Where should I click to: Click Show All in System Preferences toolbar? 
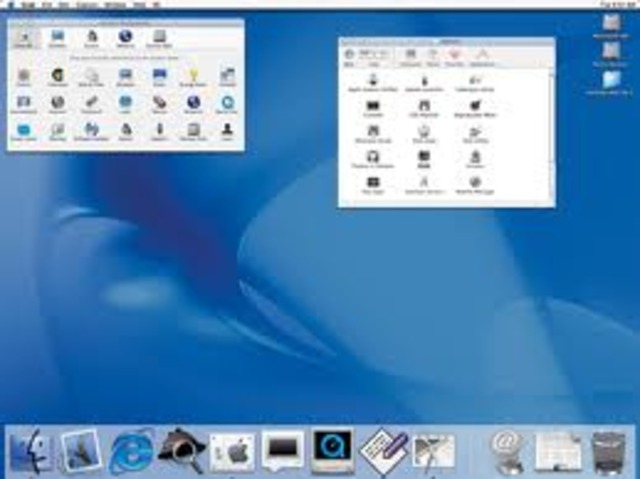24,39
